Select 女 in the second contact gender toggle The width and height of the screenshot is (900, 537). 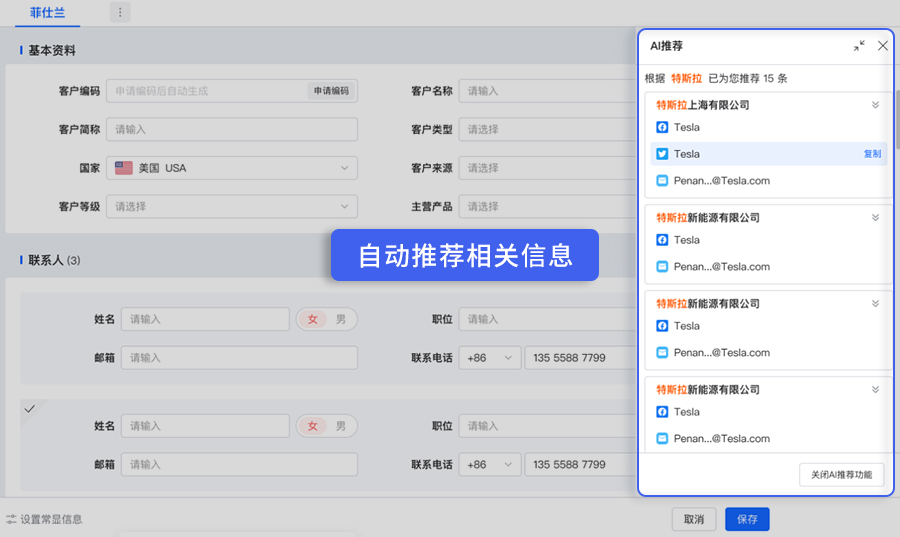pos(312,426)
